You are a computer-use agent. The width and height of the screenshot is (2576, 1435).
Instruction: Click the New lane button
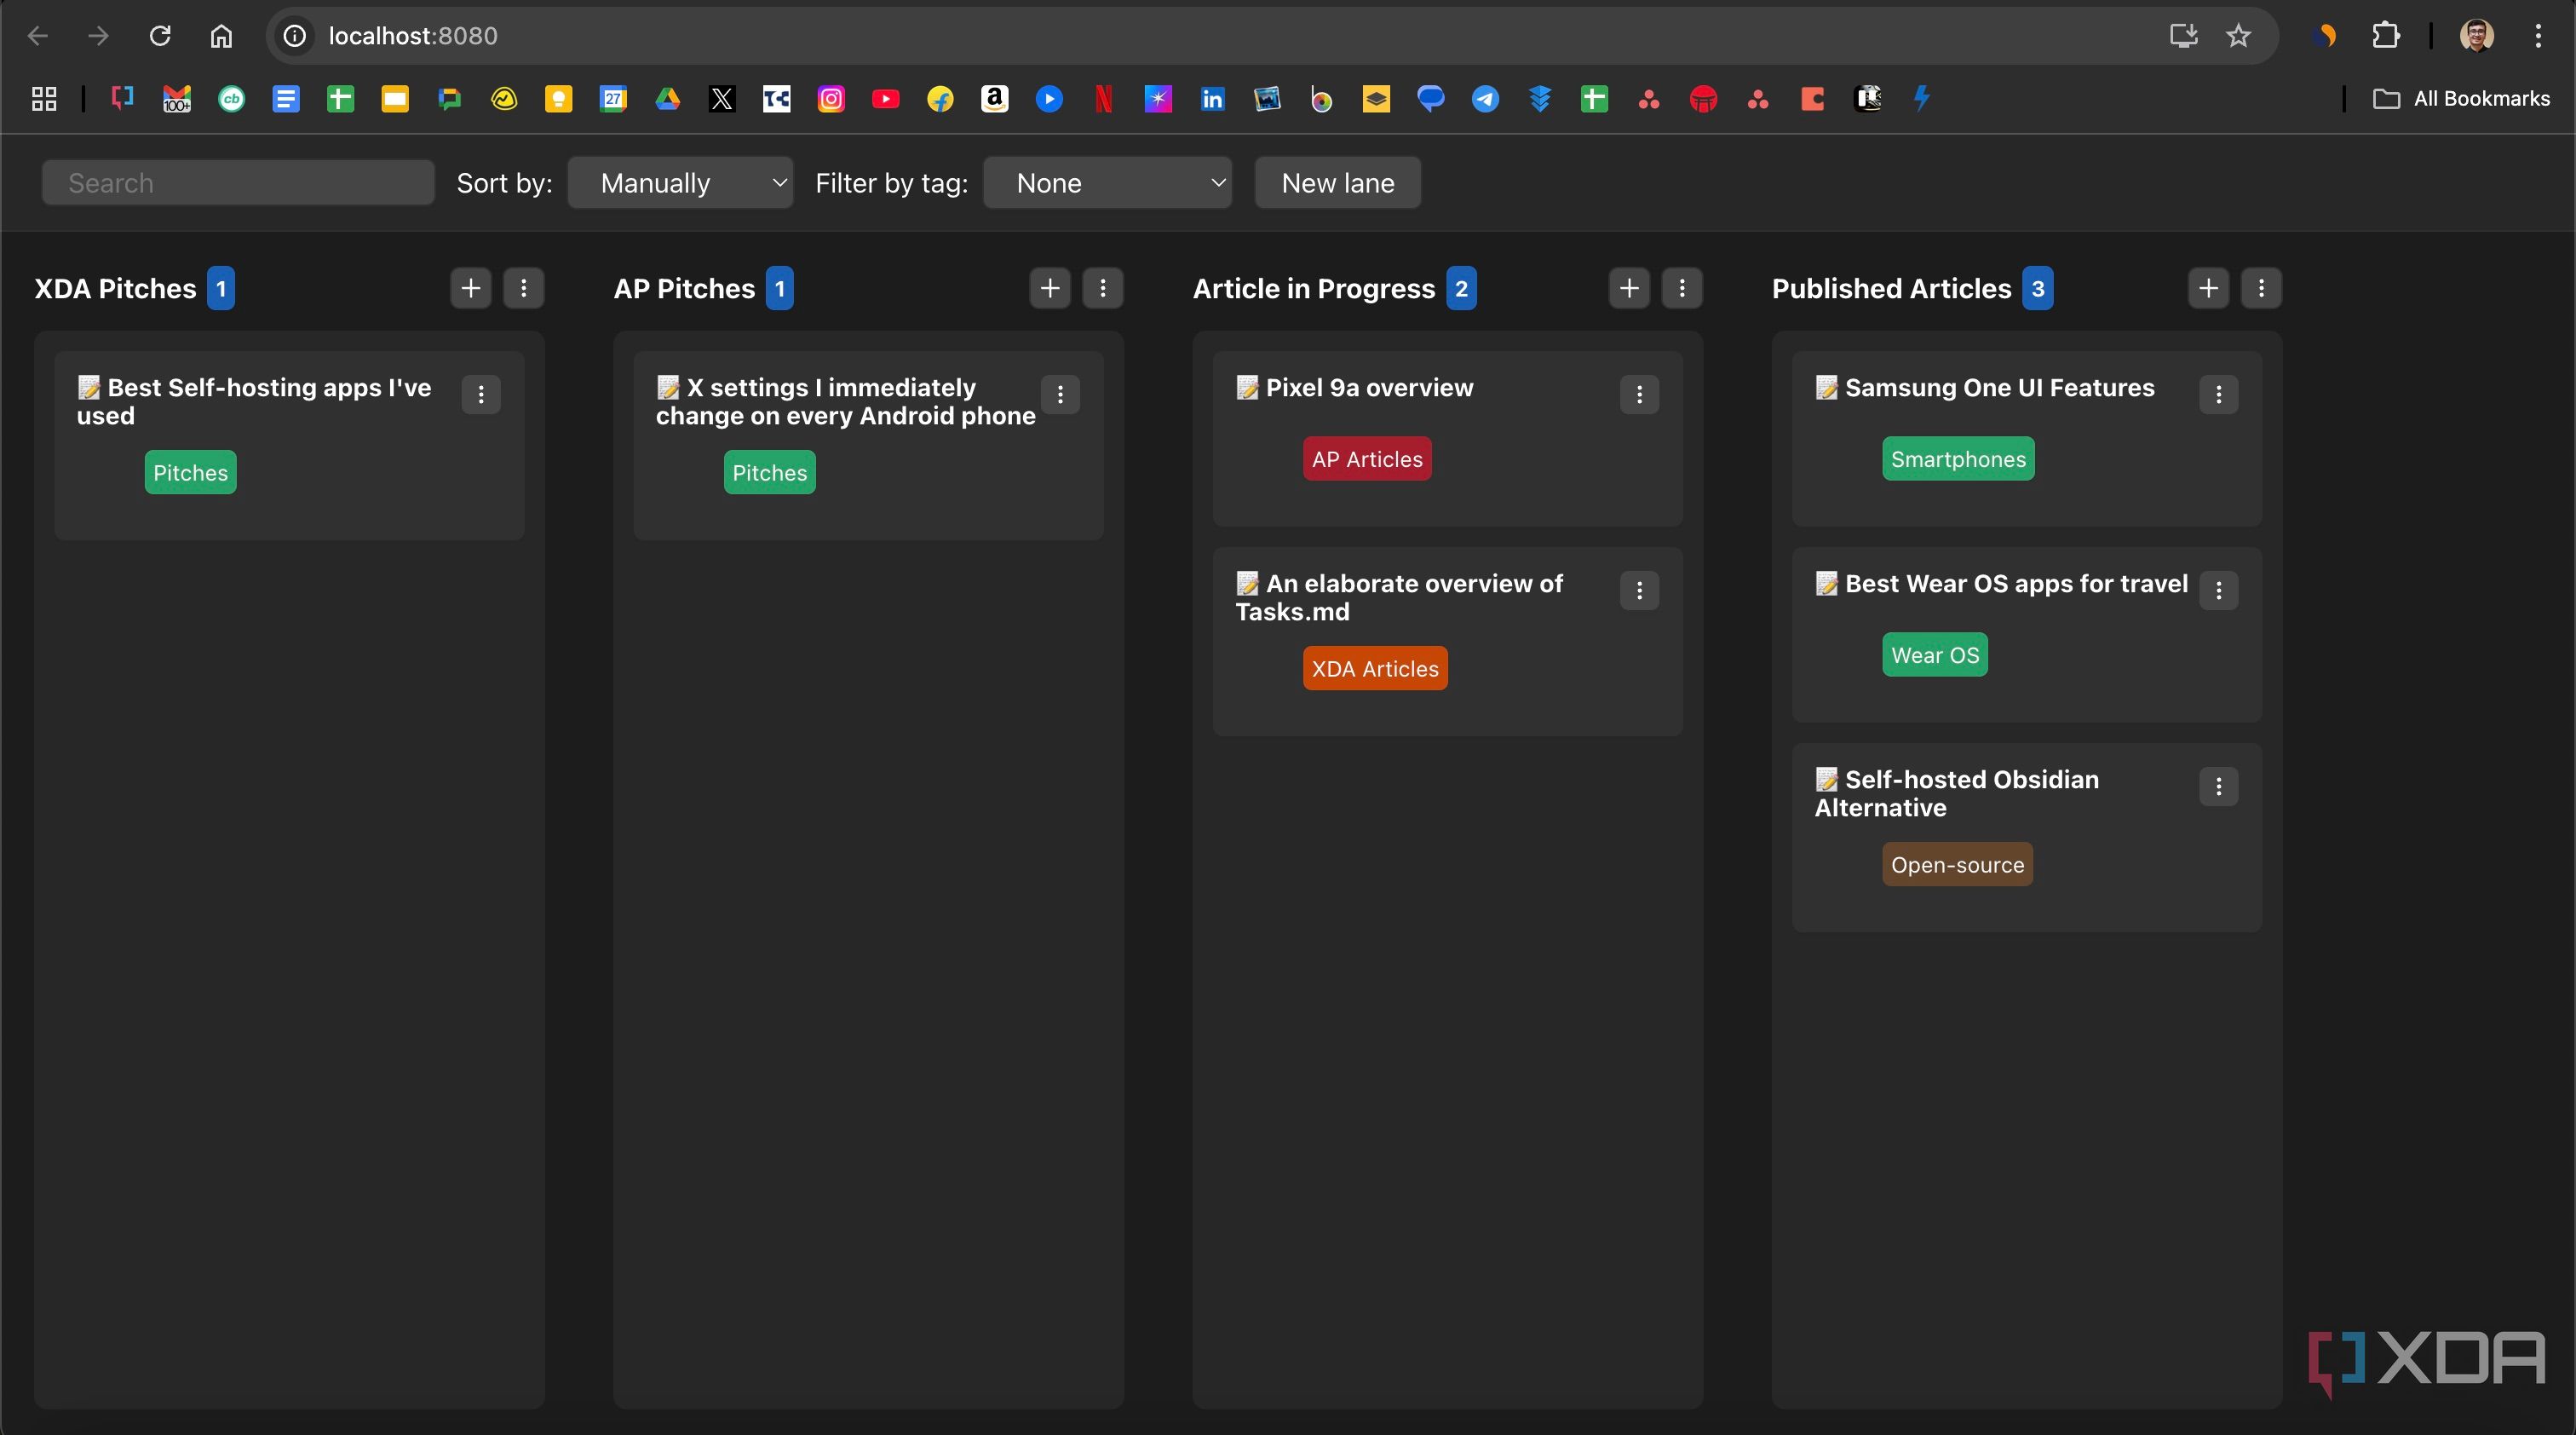click(x=1337, y=182)
